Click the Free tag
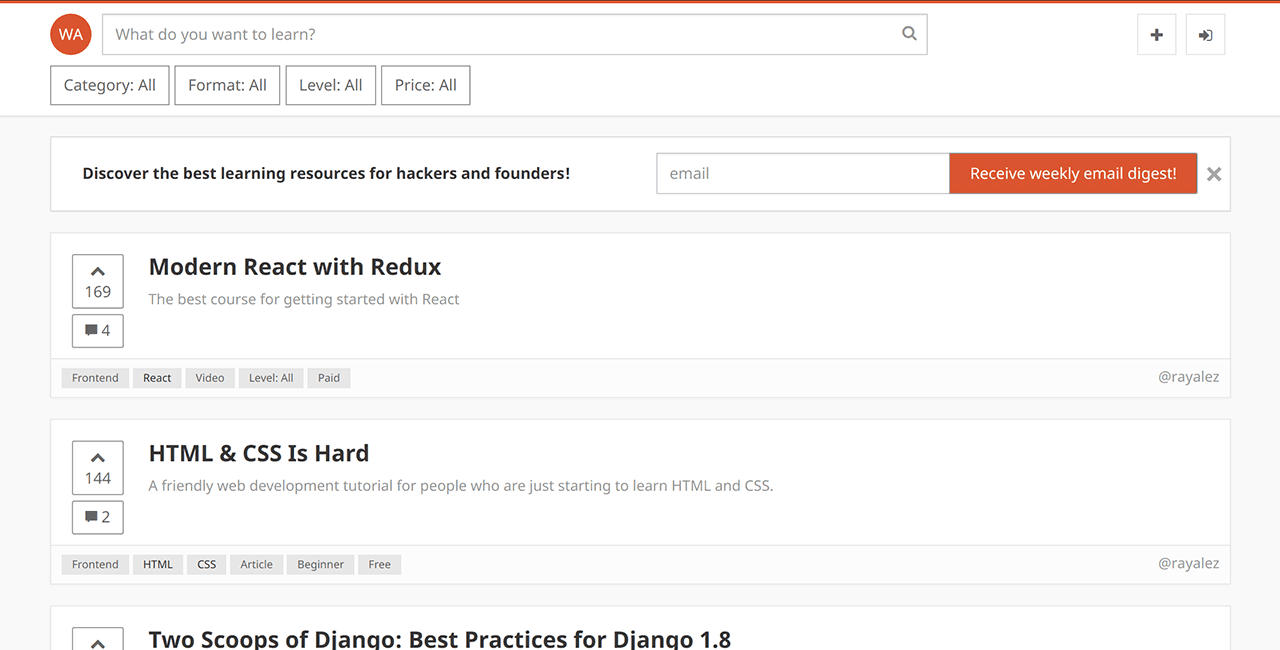The width and height of the screenshot is (1280, 650). [380, 564]
